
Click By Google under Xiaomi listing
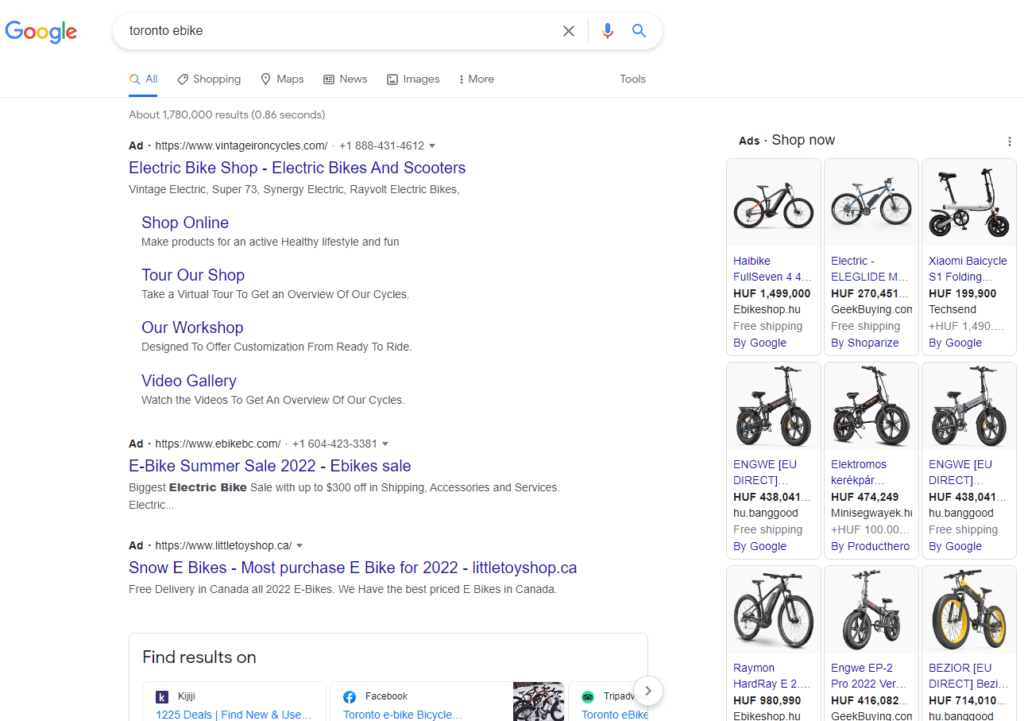click(x=955, y=343)
